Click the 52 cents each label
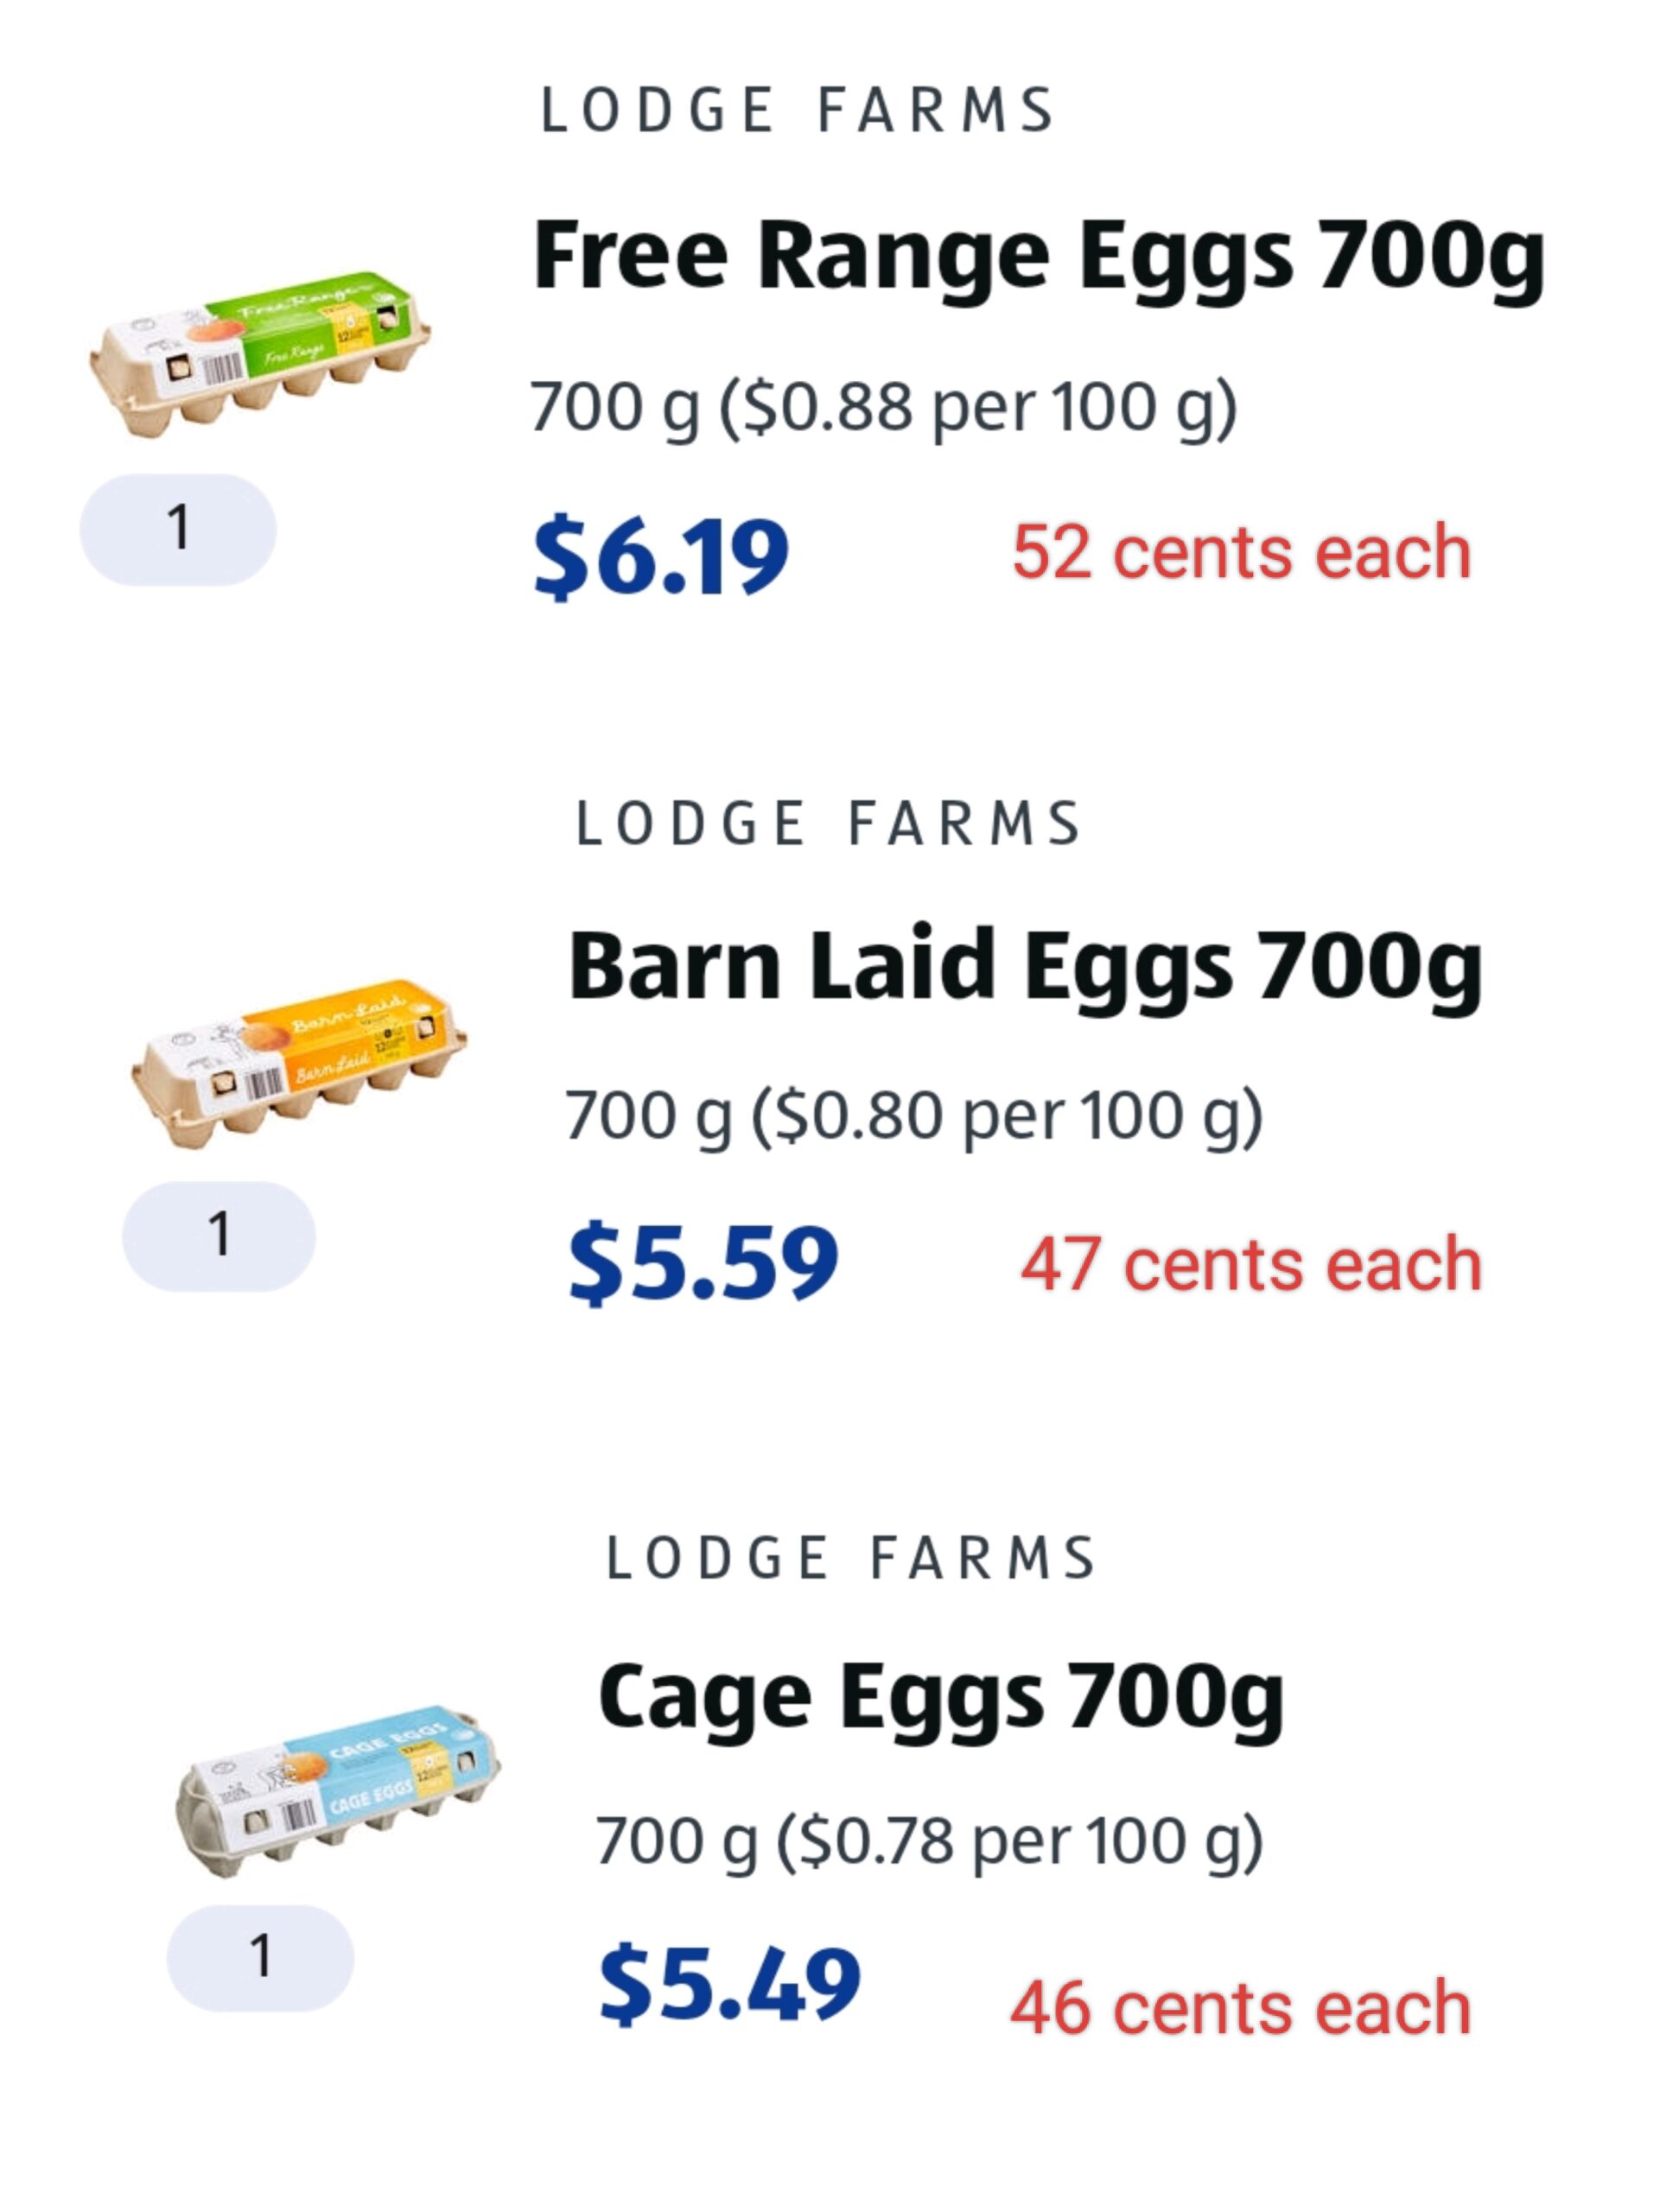The image size is (1679, 2212). click(x=1241, y=552)
